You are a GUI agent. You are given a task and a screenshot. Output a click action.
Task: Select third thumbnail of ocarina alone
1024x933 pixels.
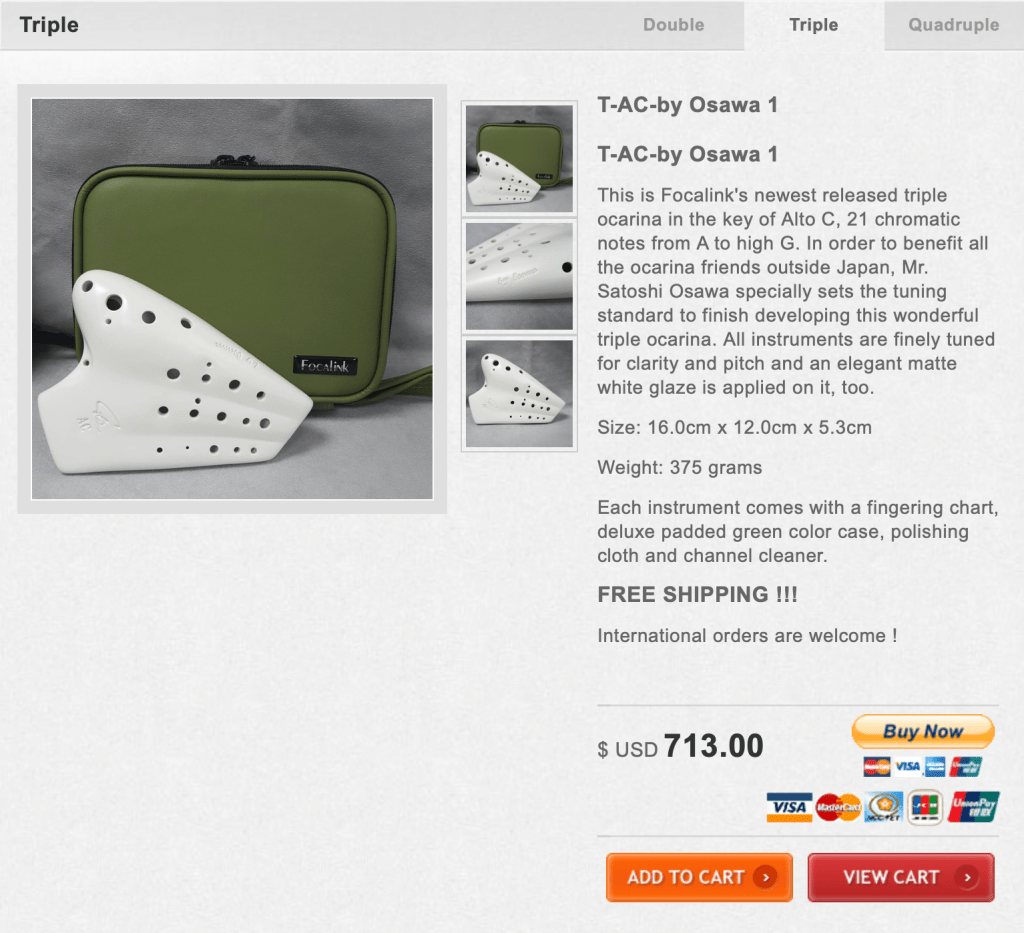[x=519, y=394]
